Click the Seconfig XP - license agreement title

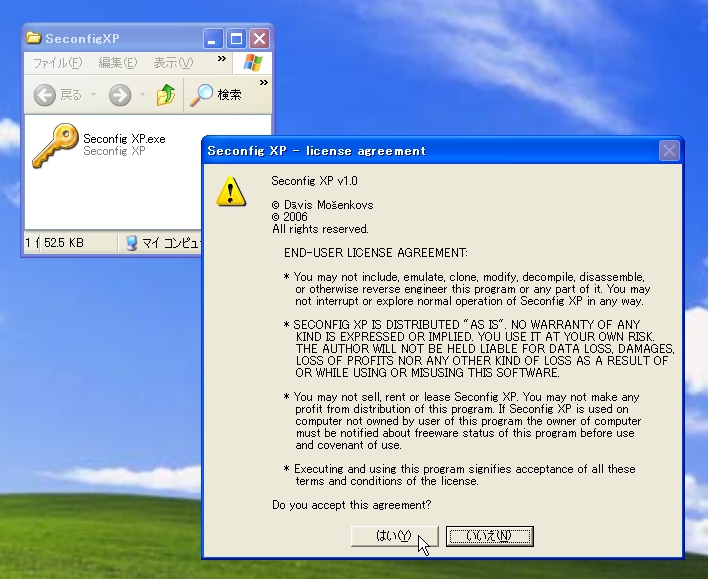[x=316, y=151]
